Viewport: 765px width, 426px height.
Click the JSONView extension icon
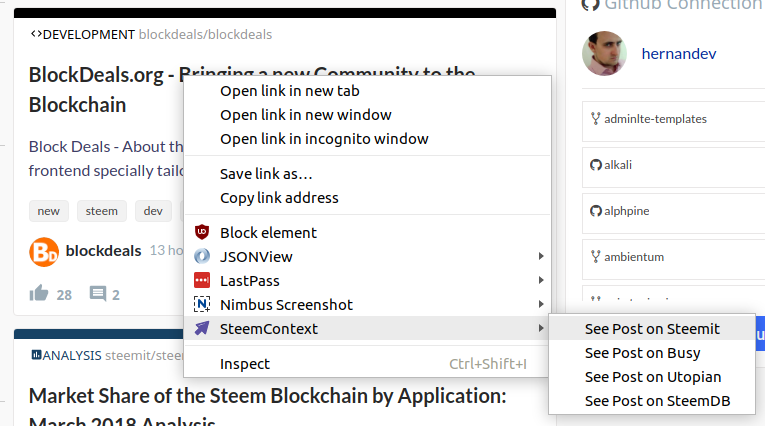click(x=202, y=257)
